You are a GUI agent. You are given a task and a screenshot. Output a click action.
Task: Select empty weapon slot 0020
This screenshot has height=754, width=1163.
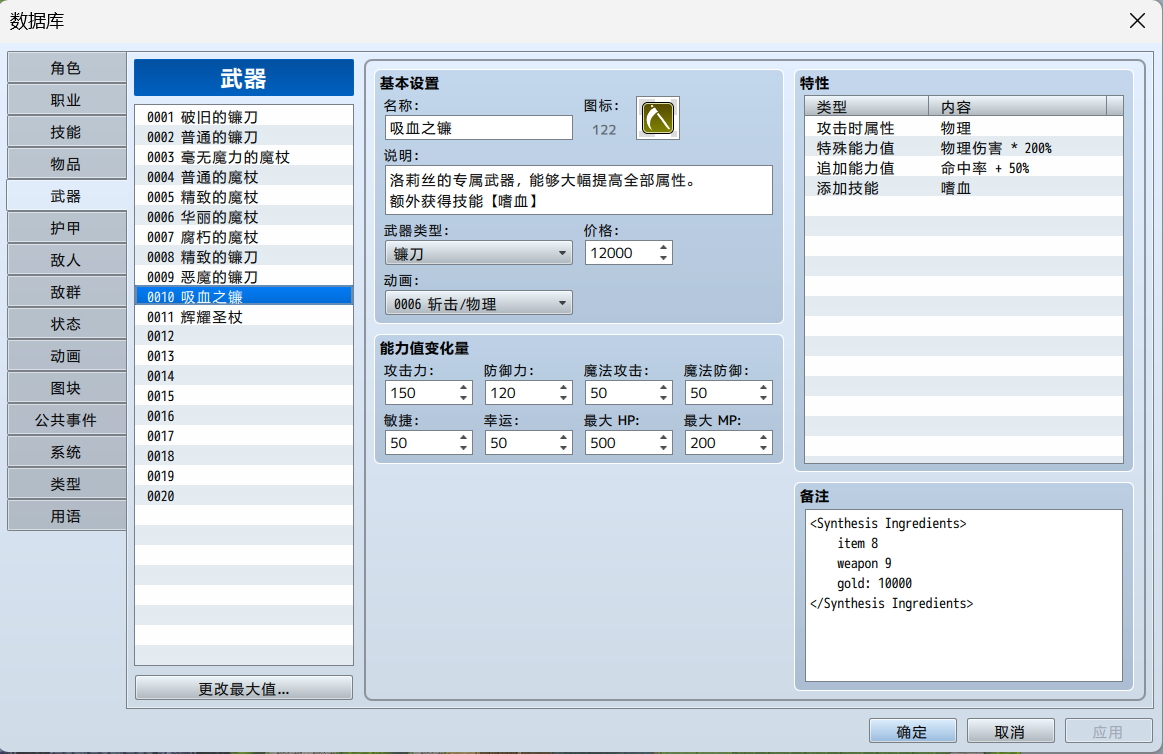click(x=243, y=497)
